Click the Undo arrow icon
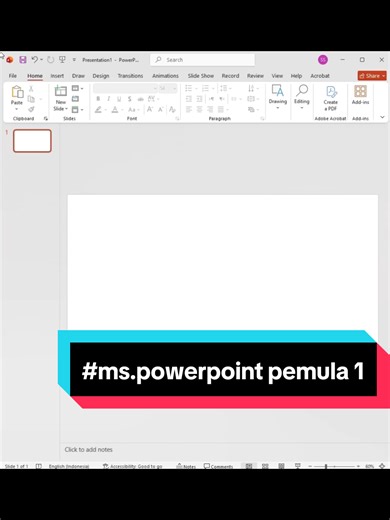Image resolution: width=390 pixels, height=520 pixels. click(x=35, y=60)
